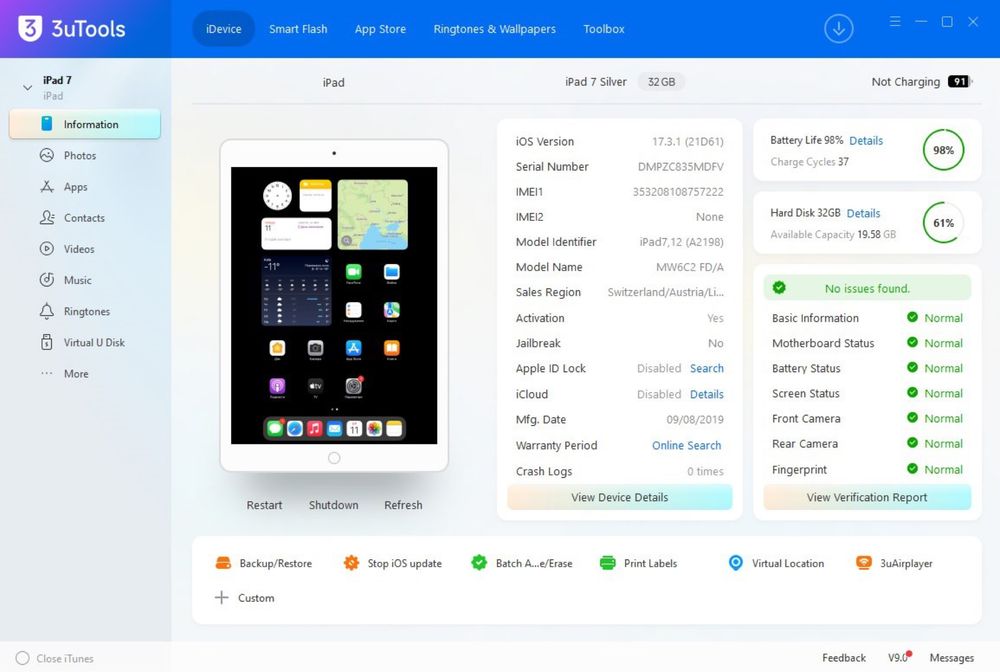Click the model identifier iPad7,12 (A2198)
Screen dimensions: 1000x672
(x=682, y=242)
